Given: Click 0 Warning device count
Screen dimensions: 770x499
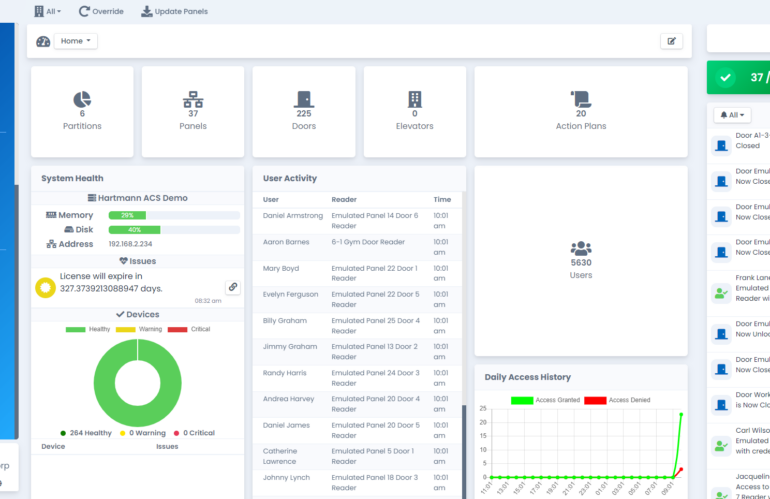Looking at the screenshot, I should pos(142,433).
